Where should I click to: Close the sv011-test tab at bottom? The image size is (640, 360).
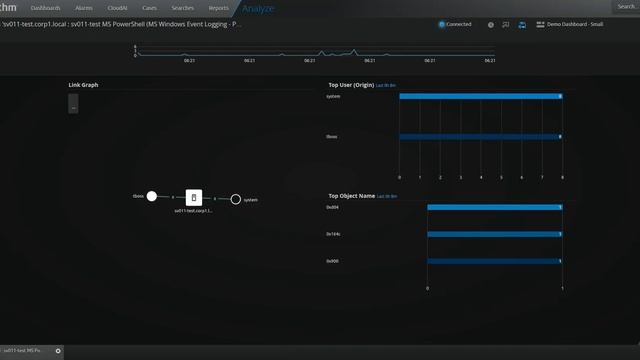pyautogui.click(x=58, y=351)
